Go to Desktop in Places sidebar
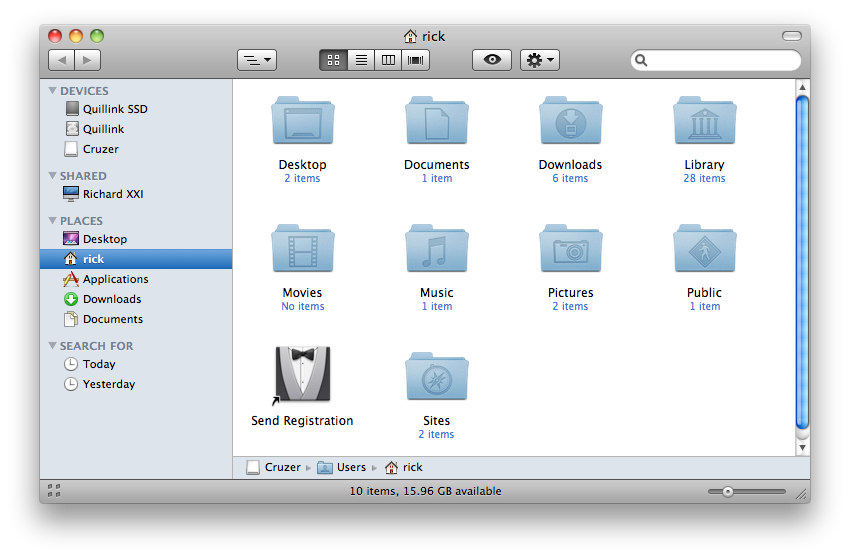850x558 pixels. pos(136,239)
